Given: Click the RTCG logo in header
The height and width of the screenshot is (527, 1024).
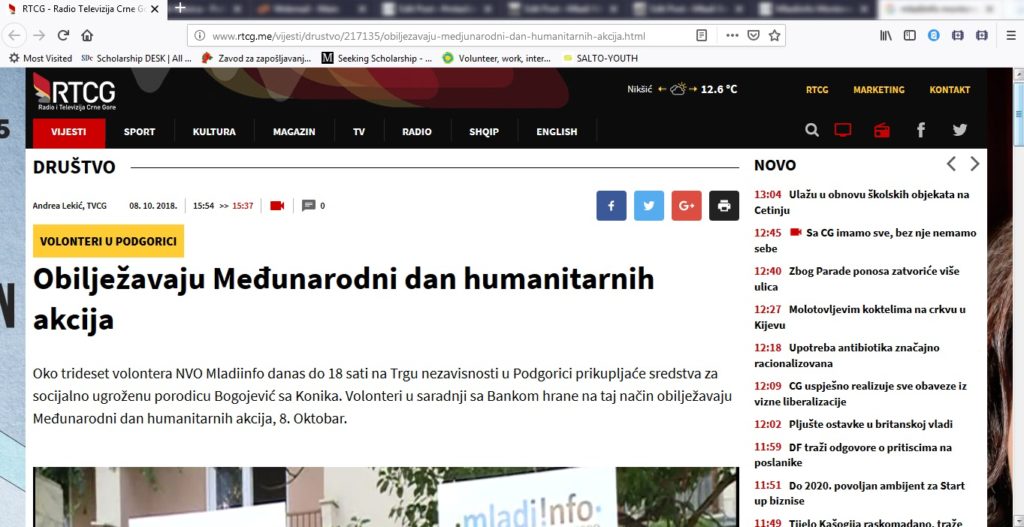Looking at the screenshot, I should 75,92.
